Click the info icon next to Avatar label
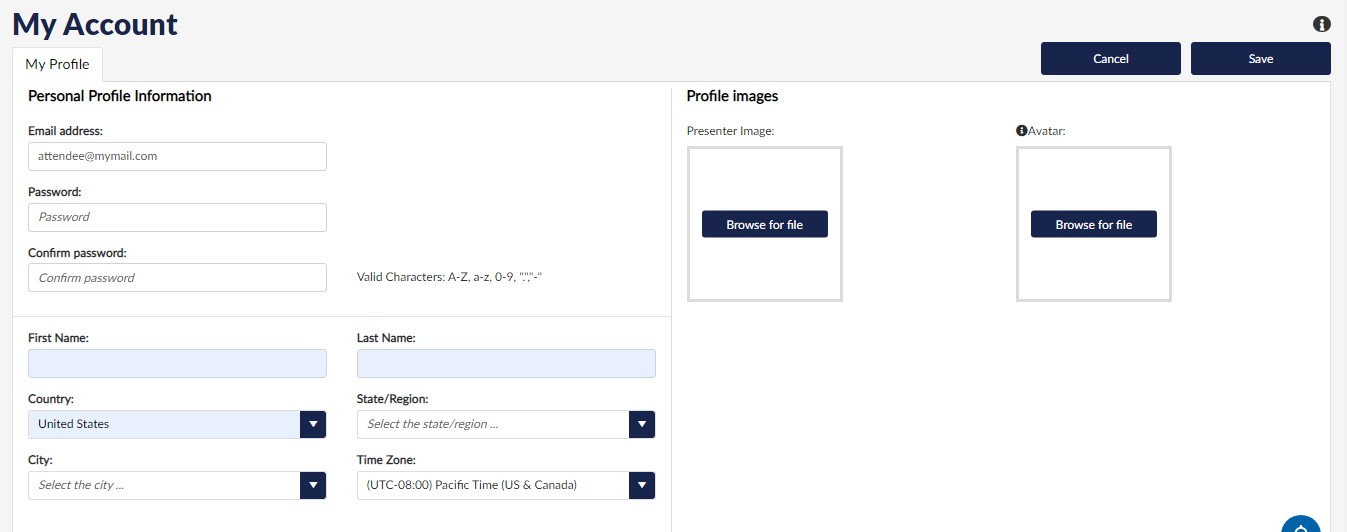The width and height of the screenshot is (1347, 532). click(x=1021, y=130)
